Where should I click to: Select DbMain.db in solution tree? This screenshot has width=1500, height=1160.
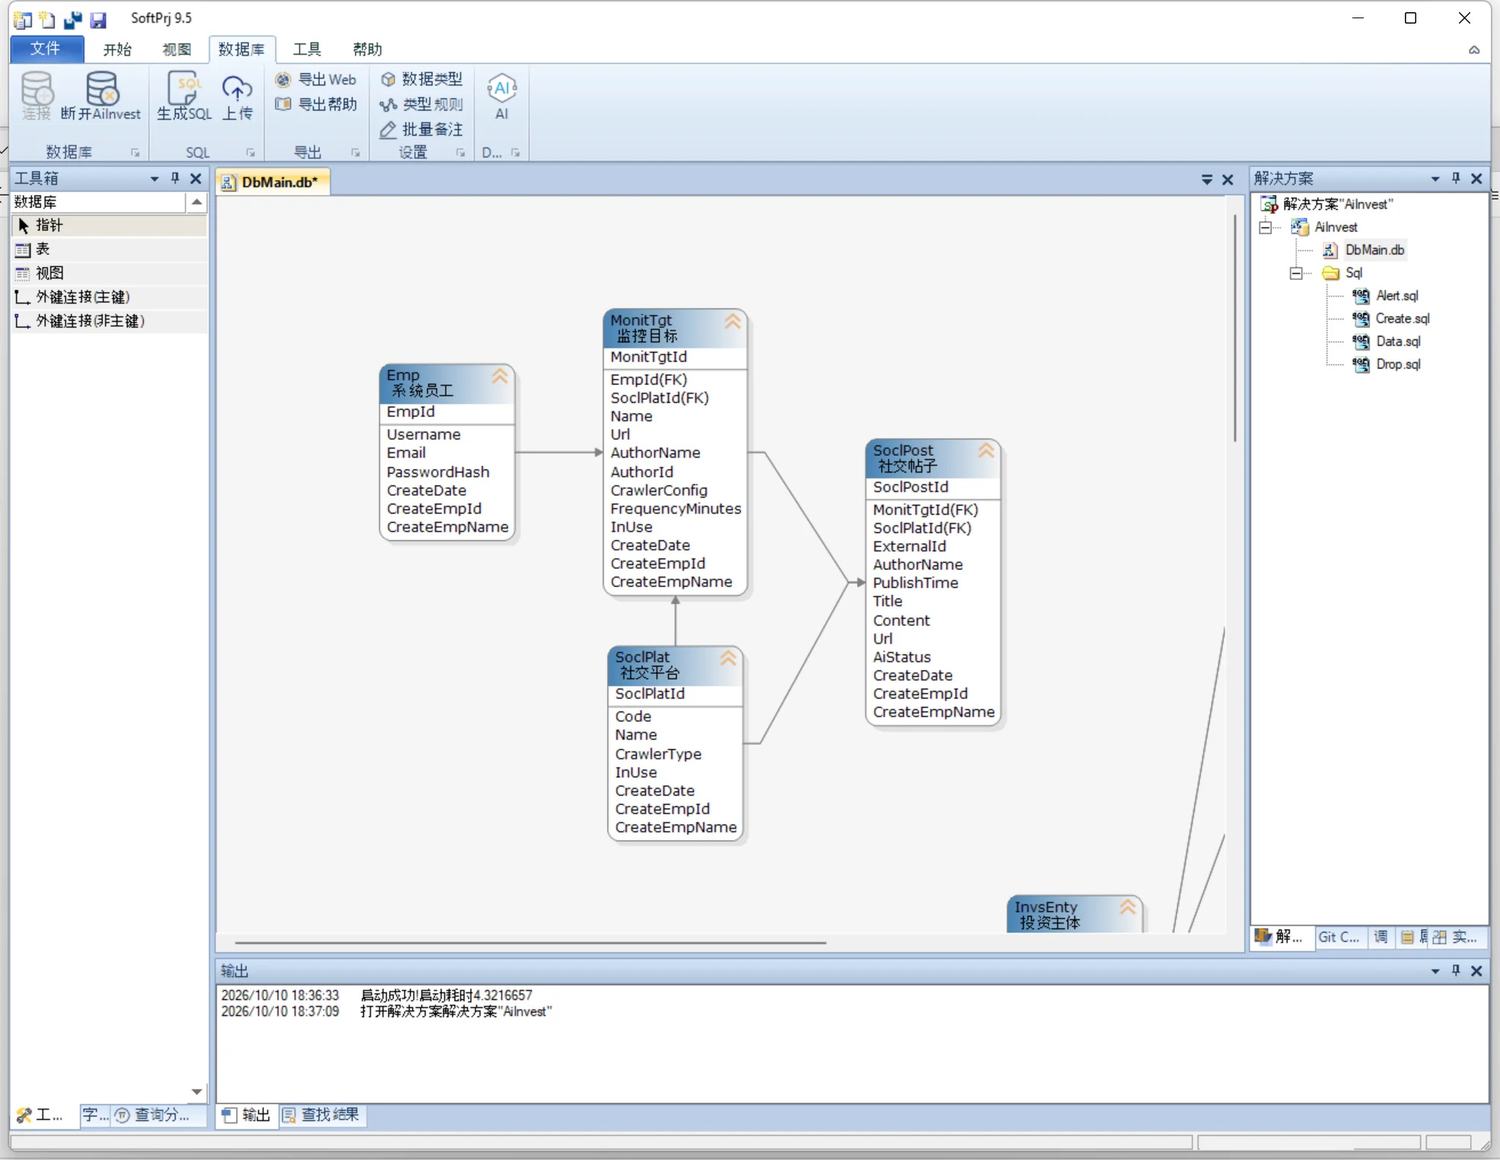click(1374, 250)
